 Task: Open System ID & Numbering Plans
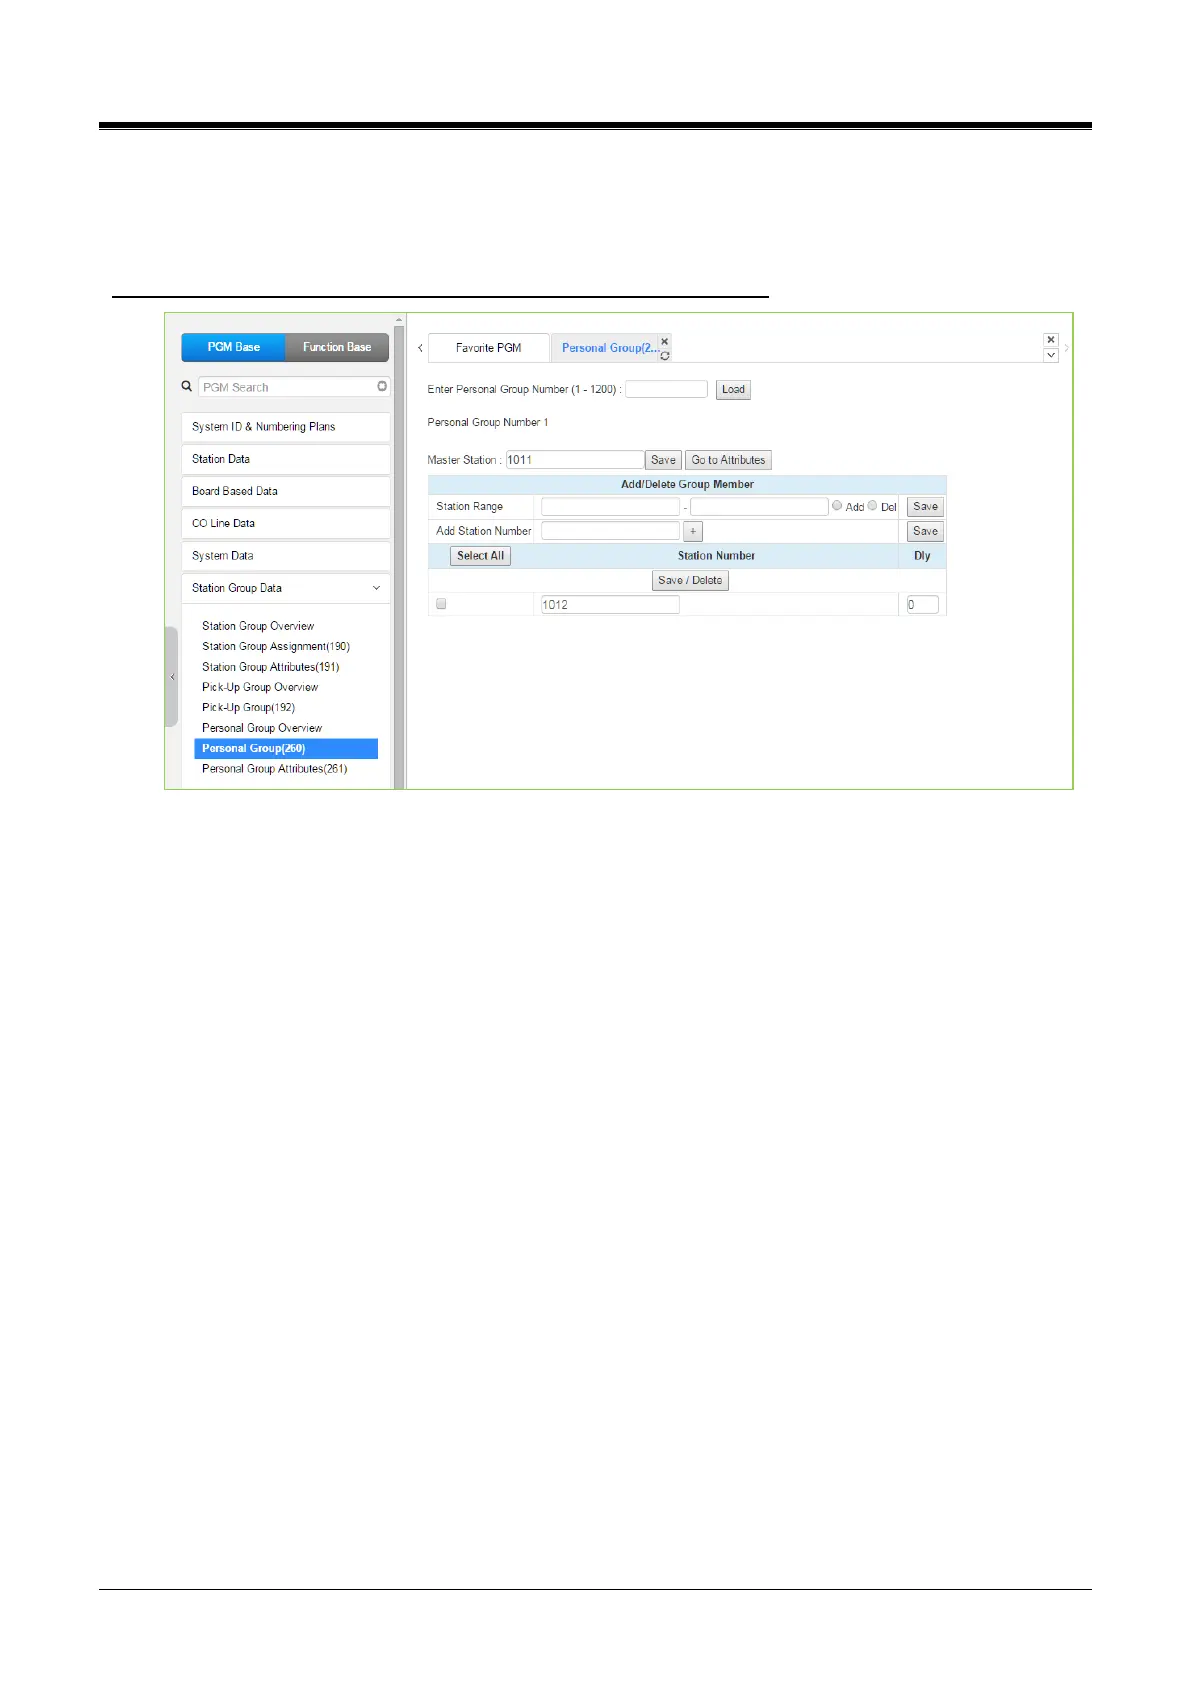point(286,427)
